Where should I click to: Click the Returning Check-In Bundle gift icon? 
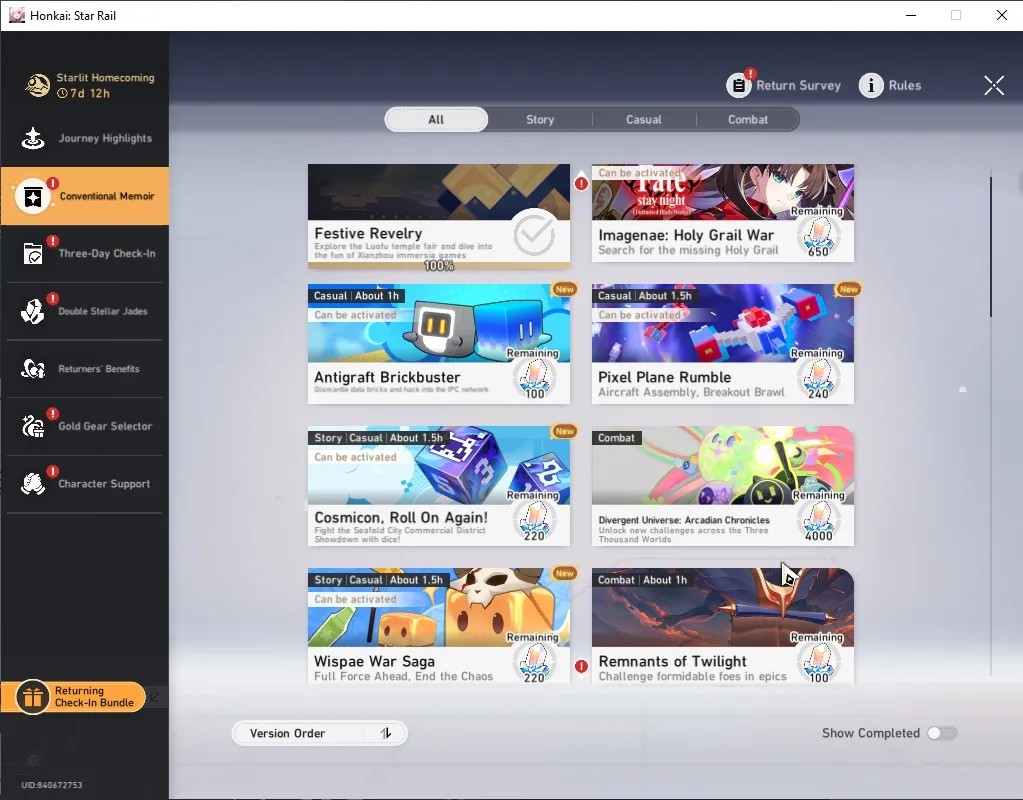(32, 697)
